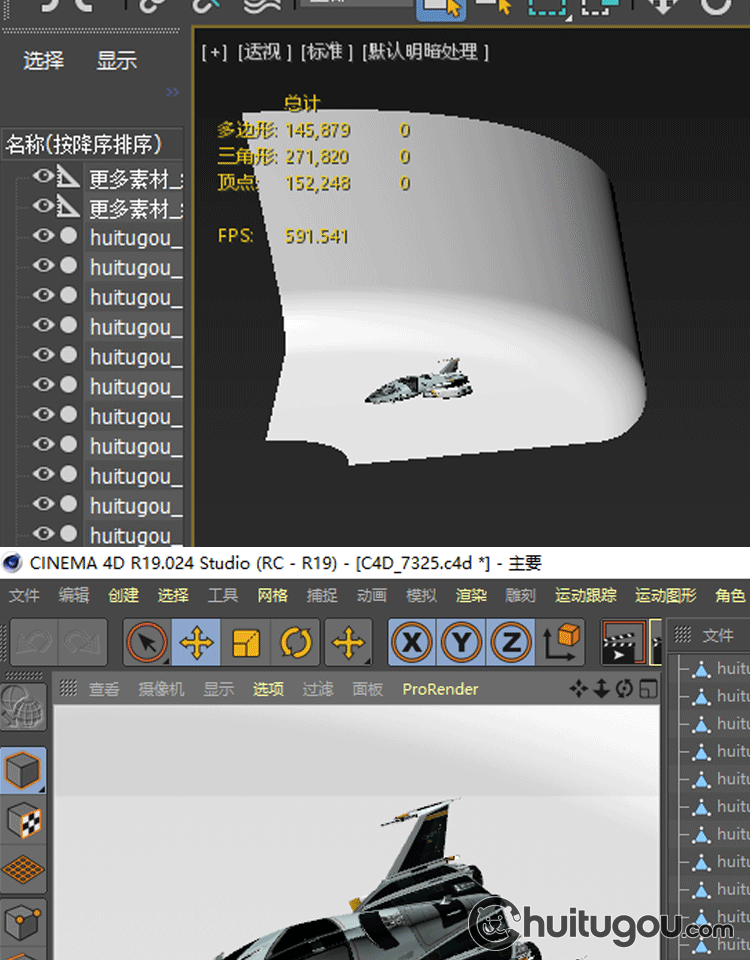Click the Redo arrow in Cinema 4D toolbar
Screen dimensions: 750x960
click(x=83, y=642)
